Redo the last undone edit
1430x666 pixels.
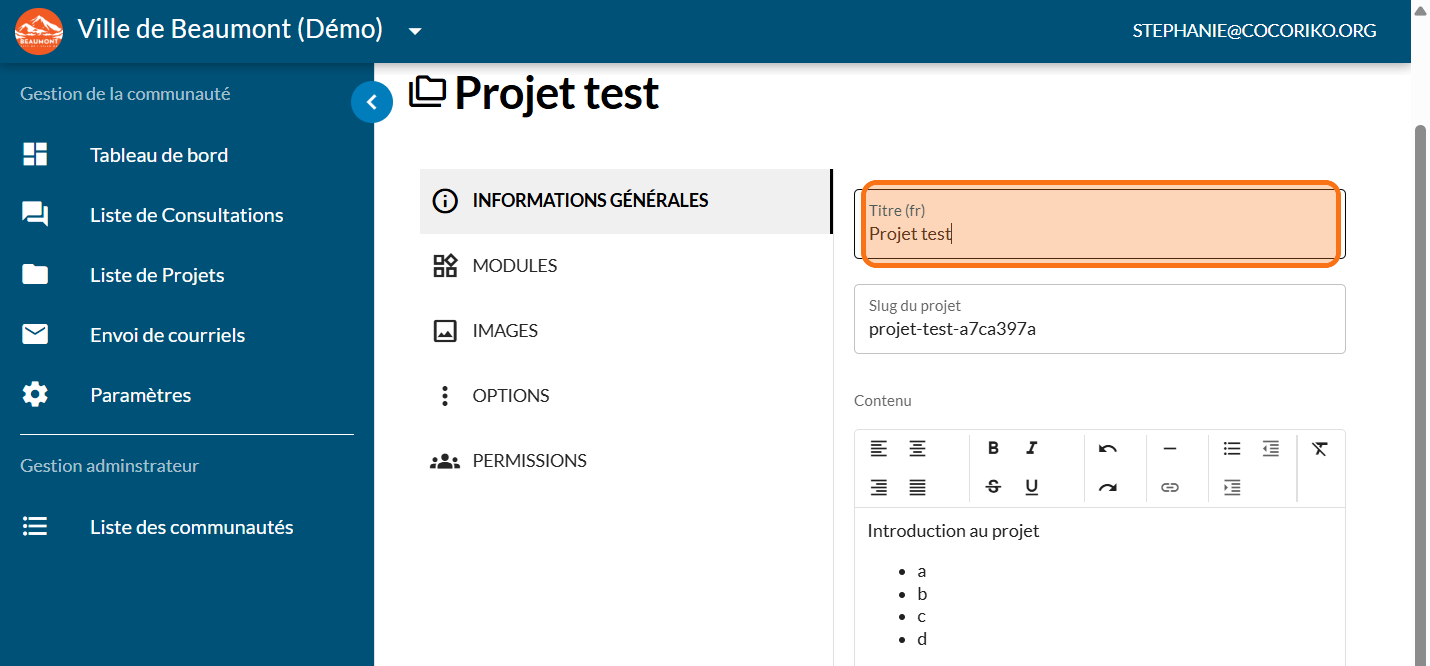1107,487
